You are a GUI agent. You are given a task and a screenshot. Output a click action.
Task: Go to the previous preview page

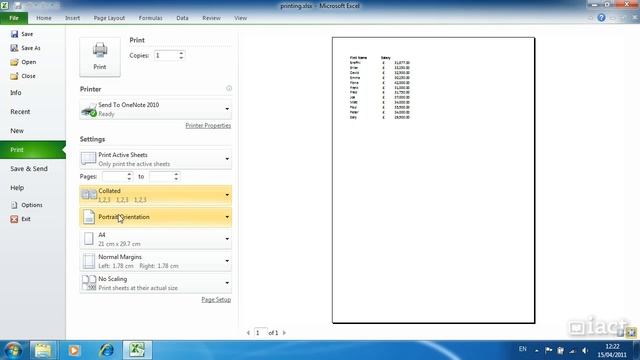tap(248, 333)
